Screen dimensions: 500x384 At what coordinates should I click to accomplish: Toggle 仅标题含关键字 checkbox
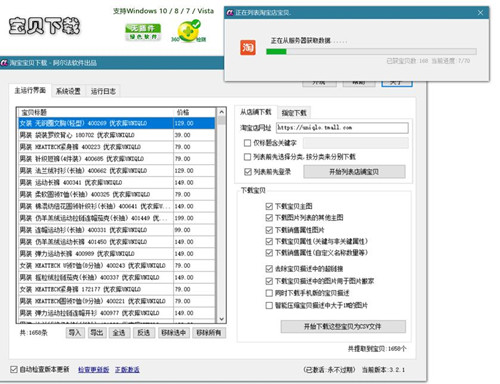(x=247, y=143)
